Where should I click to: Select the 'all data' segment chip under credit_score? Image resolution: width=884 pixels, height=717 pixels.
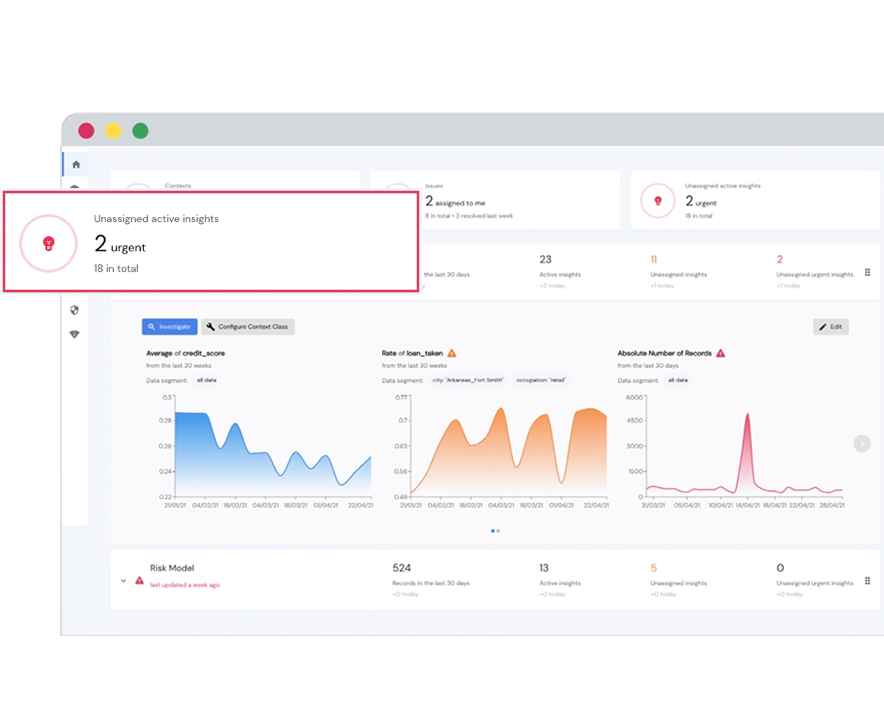pos(206,380)
